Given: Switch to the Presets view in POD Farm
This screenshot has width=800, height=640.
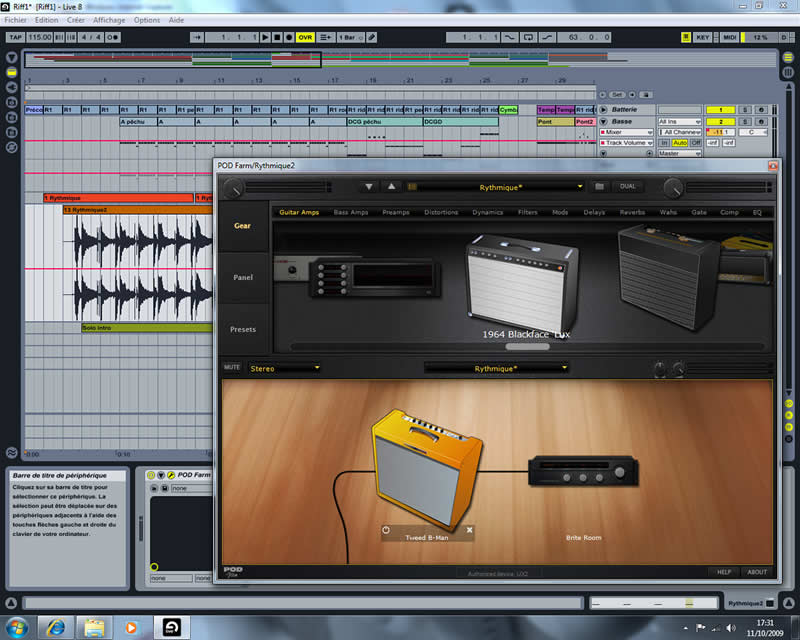Looking at the screenshot, I should (x=243, y=330).
